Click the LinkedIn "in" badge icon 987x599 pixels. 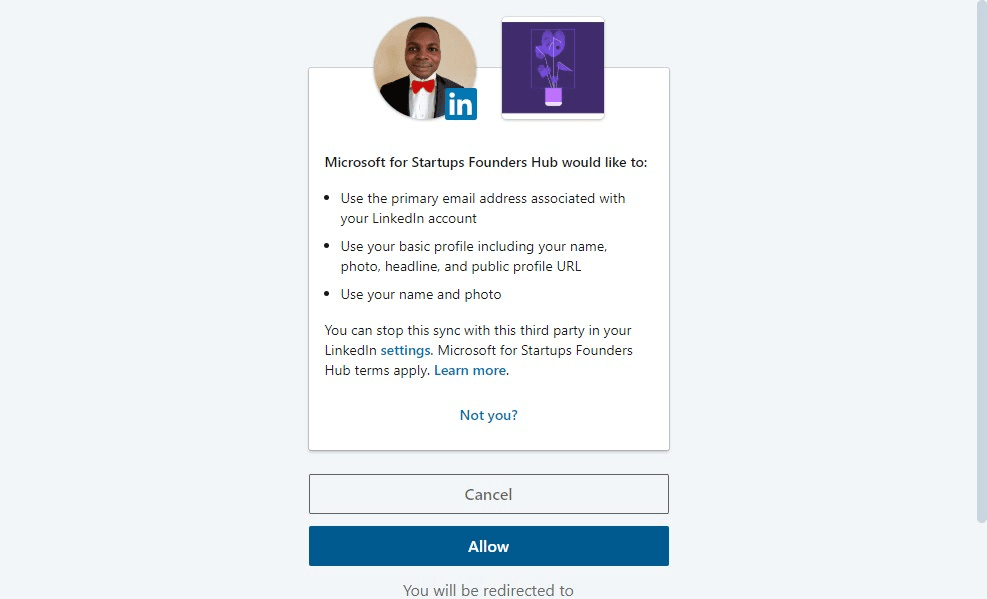coord(460,104)
